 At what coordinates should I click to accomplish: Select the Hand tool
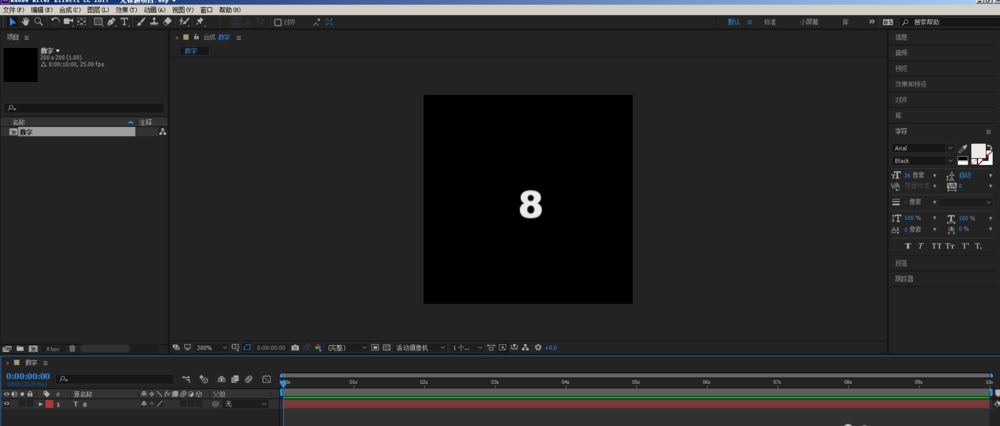click(x=26, y=22)
